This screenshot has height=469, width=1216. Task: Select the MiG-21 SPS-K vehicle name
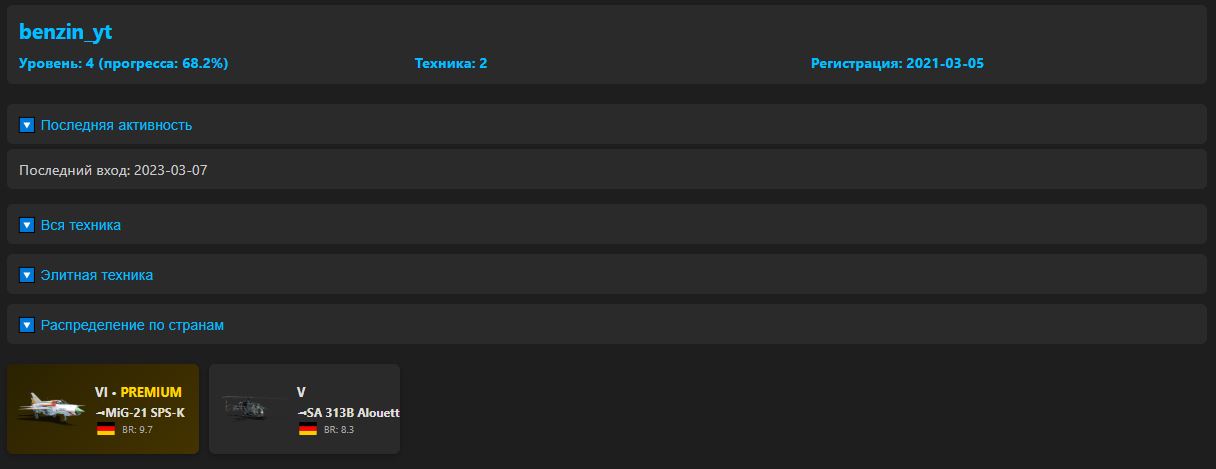(140, 412)
